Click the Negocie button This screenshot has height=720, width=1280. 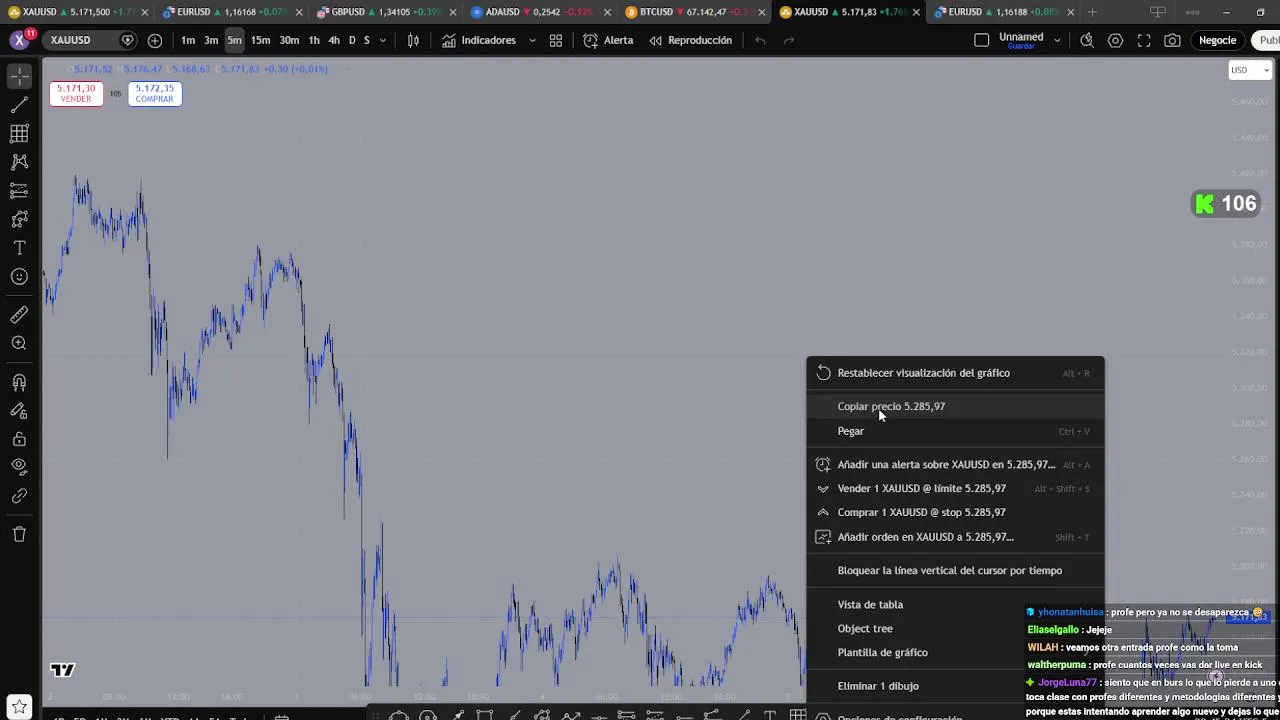pos(1217,40)
